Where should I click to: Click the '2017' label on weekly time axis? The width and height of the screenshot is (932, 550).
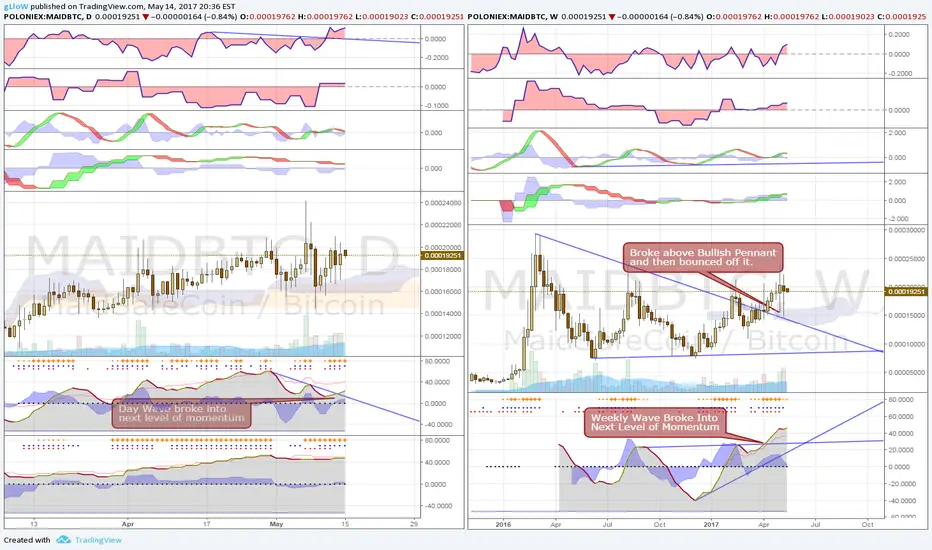pyautogui.click(x=711, y=524)
